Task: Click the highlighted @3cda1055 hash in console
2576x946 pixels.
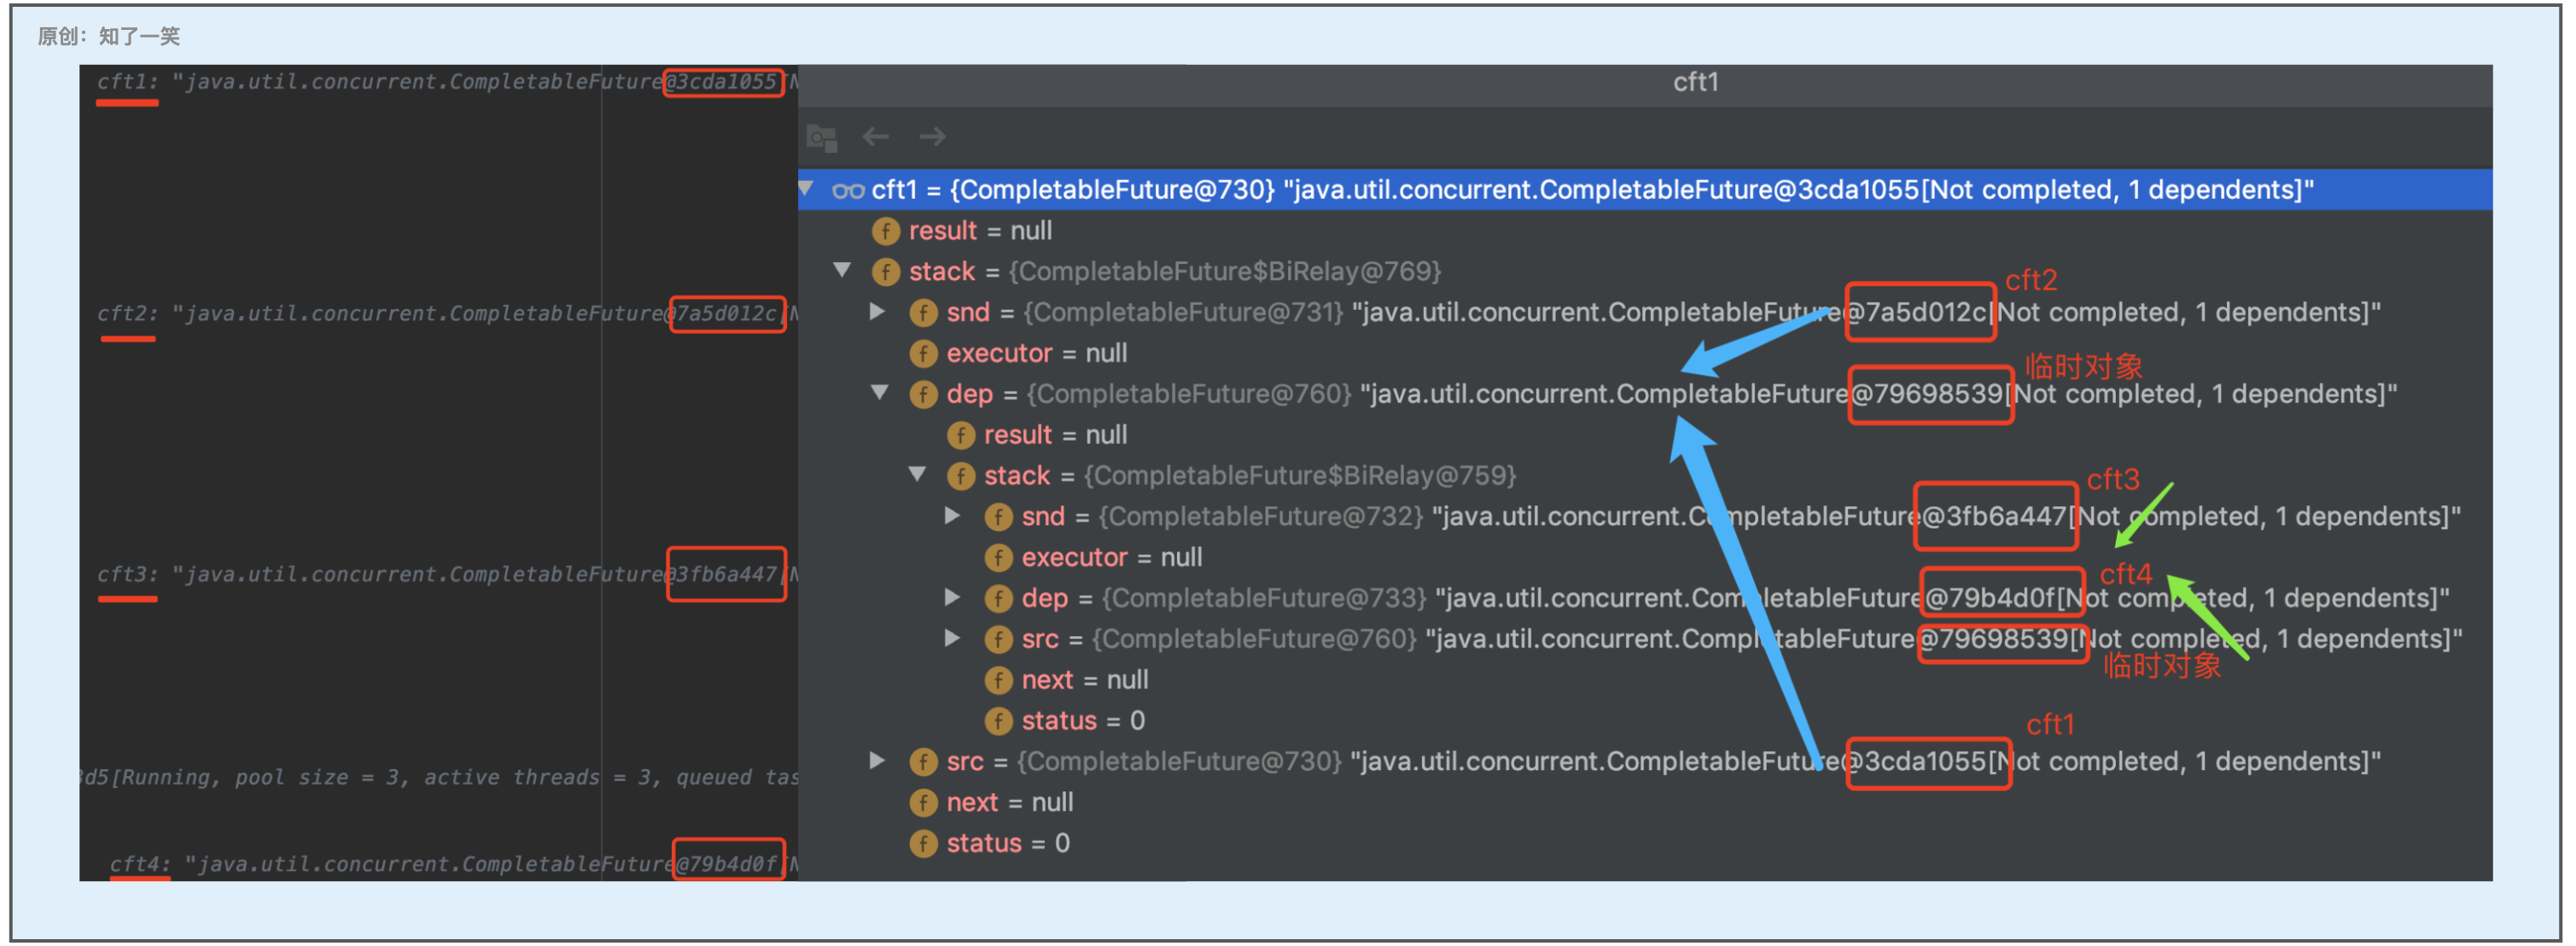Action: (723, 83)
